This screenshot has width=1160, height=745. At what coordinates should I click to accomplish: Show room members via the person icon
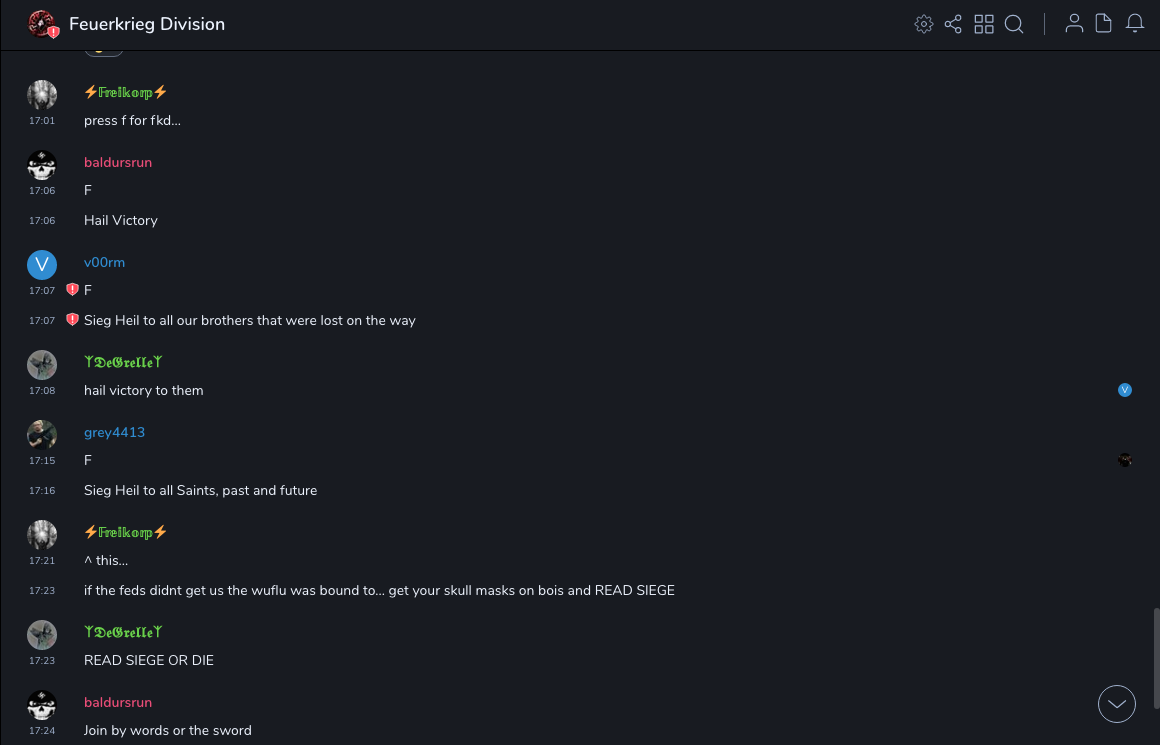1074,24
